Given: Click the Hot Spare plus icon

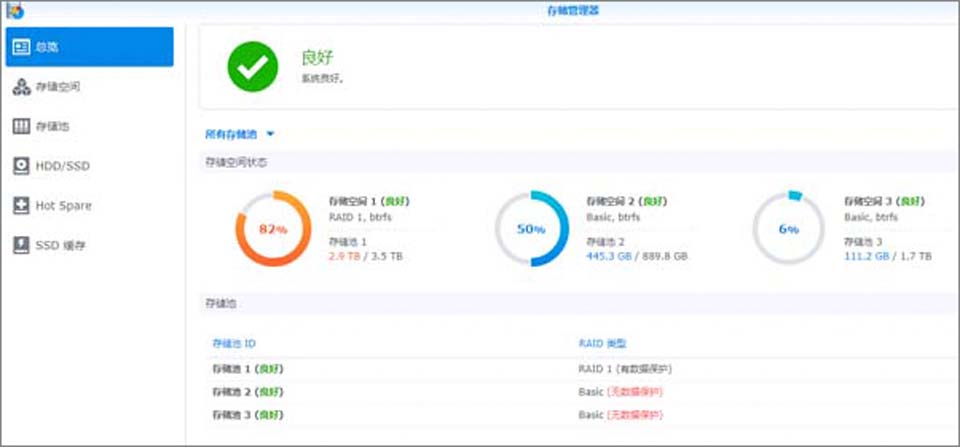Looking at the screenshot, I should (21, 206).
